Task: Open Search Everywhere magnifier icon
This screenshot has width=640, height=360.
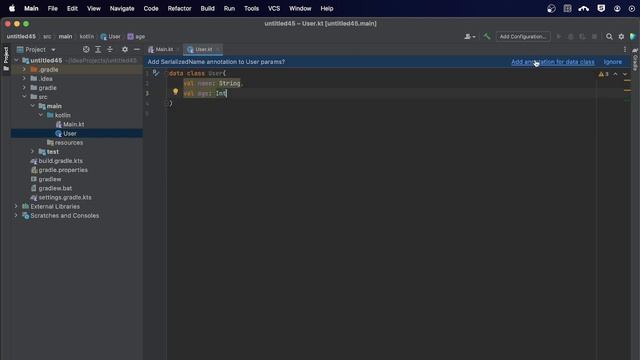Action: (609, 37)
